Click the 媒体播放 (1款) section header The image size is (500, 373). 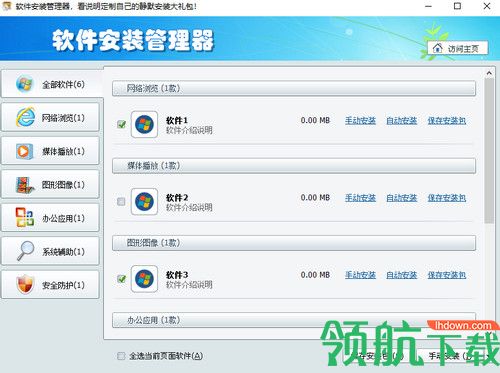pyautogui.click(x=294, y=166)
